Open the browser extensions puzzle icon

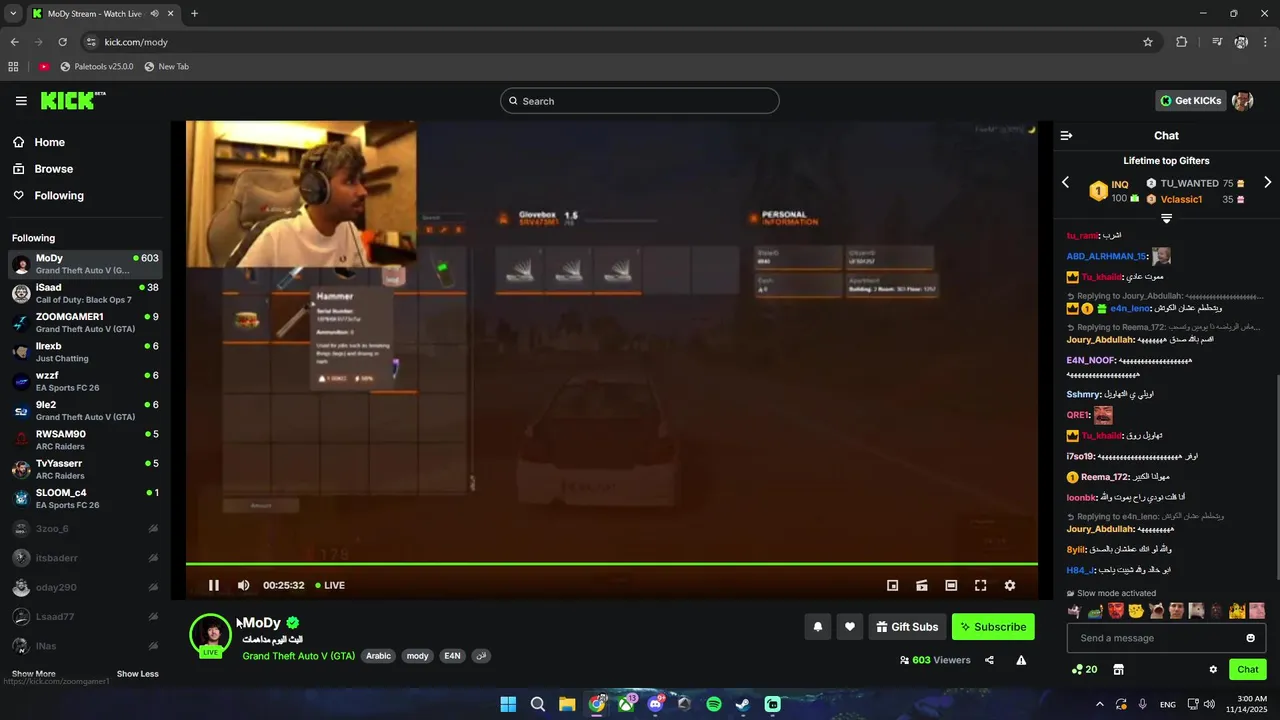pos(1181,42)
